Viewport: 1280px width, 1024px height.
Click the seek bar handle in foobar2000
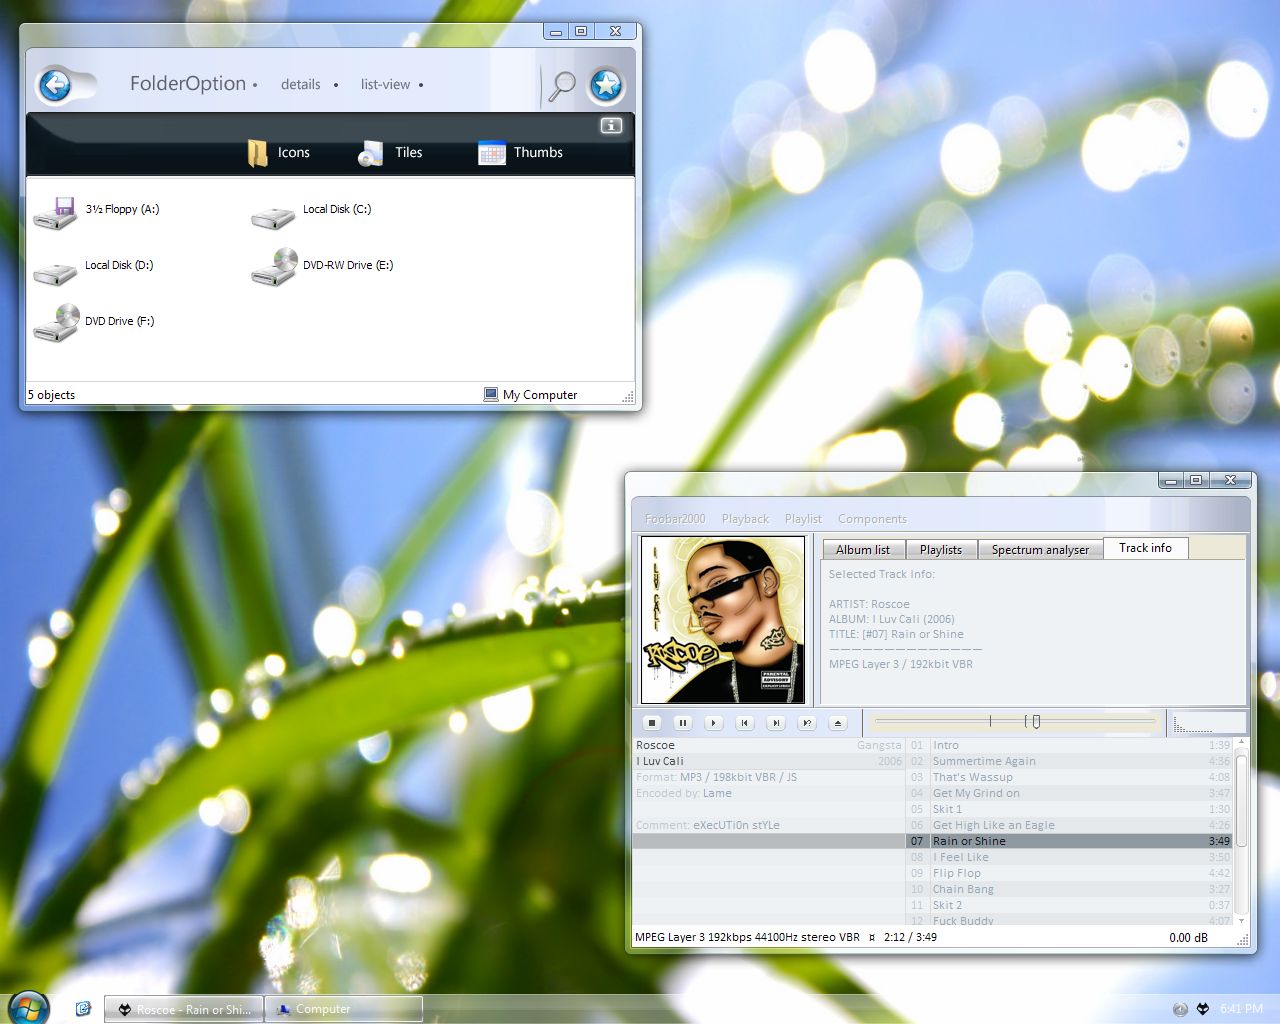click(x=1036, y=721)
